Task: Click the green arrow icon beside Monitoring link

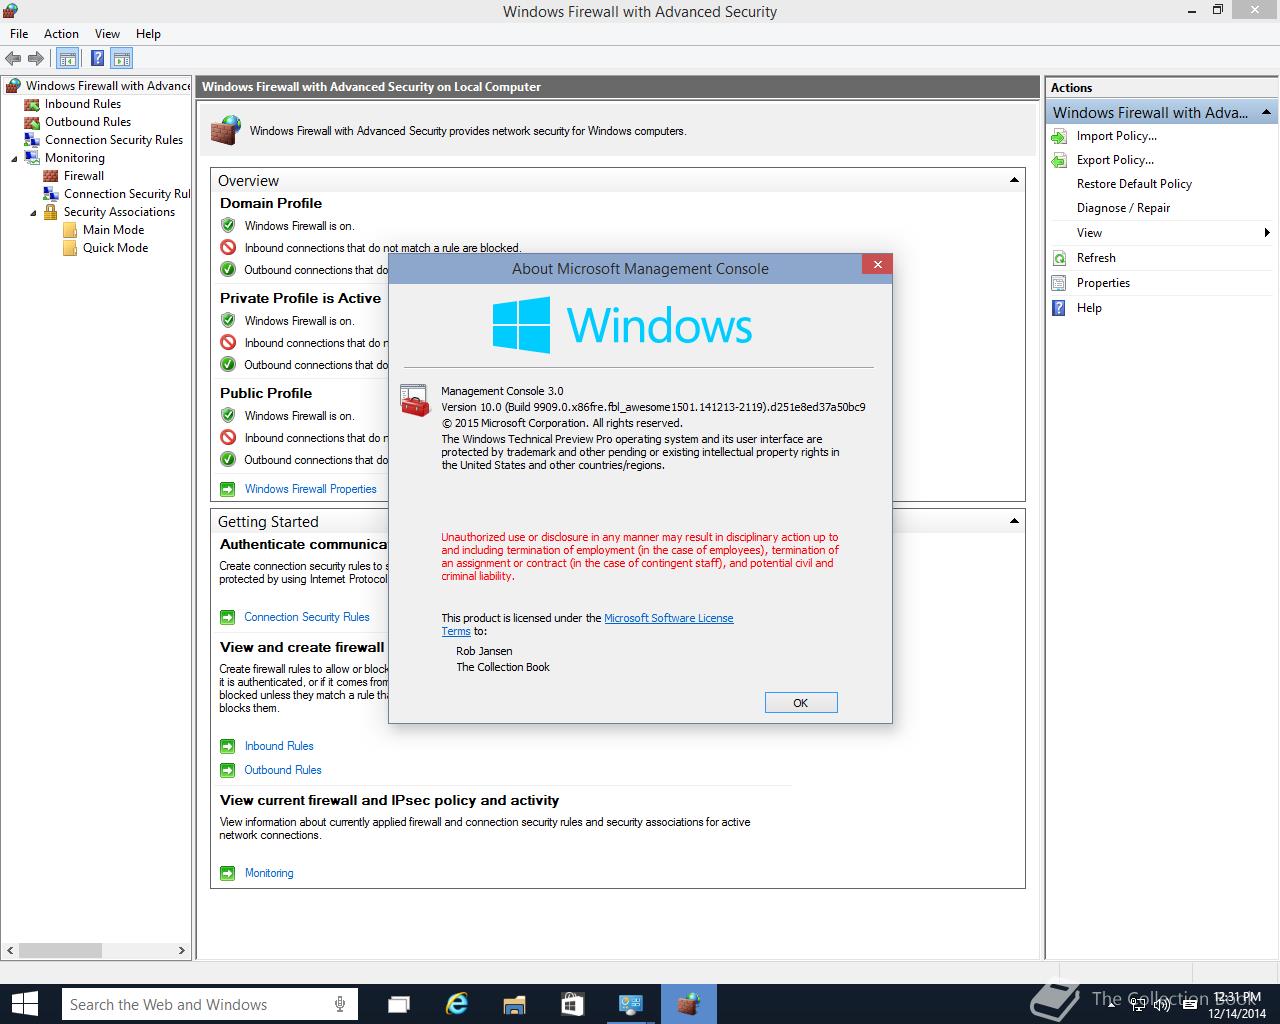Action: click(x=227, y=873)
